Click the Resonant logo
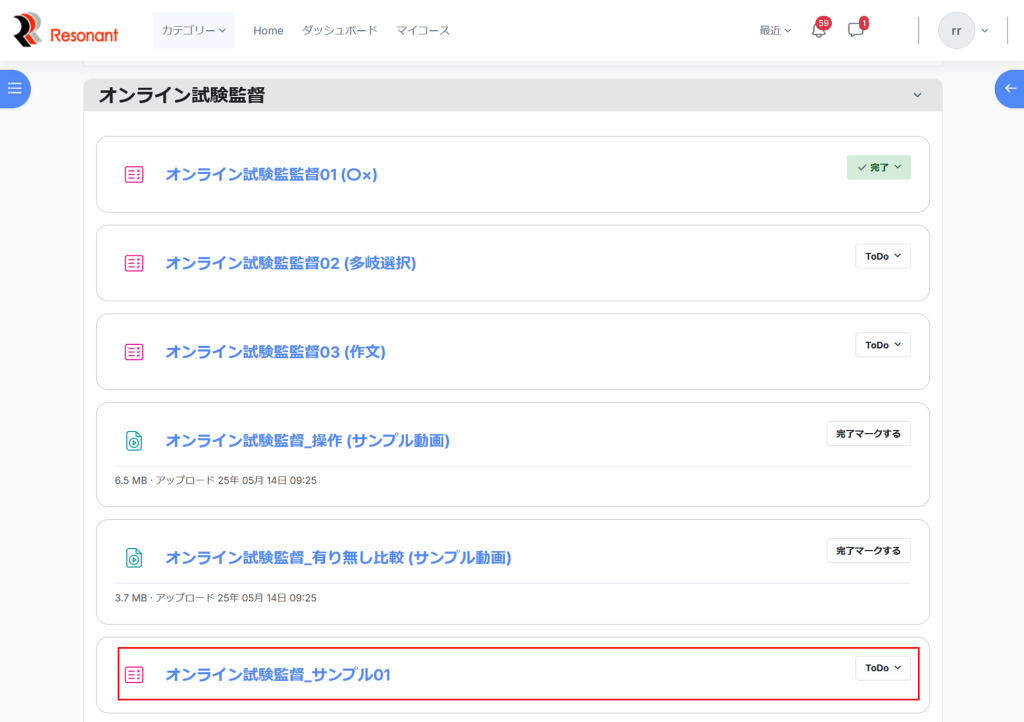Viewport: 1024px width, 722px height. (x=65, y=31)
